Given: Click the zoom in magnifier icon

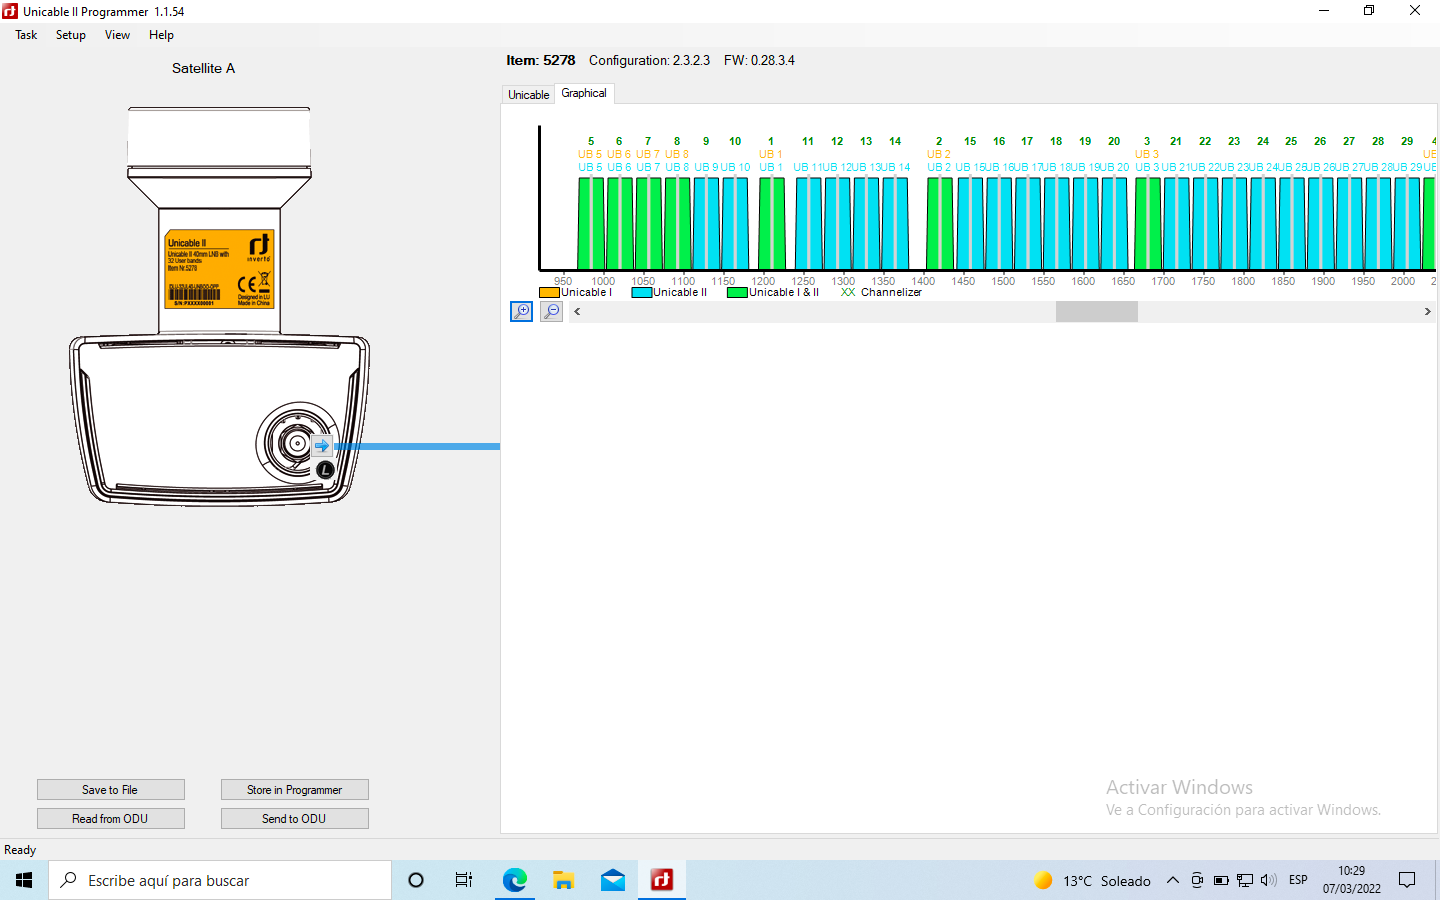Looking at the screenshot, I should [521, 312].
